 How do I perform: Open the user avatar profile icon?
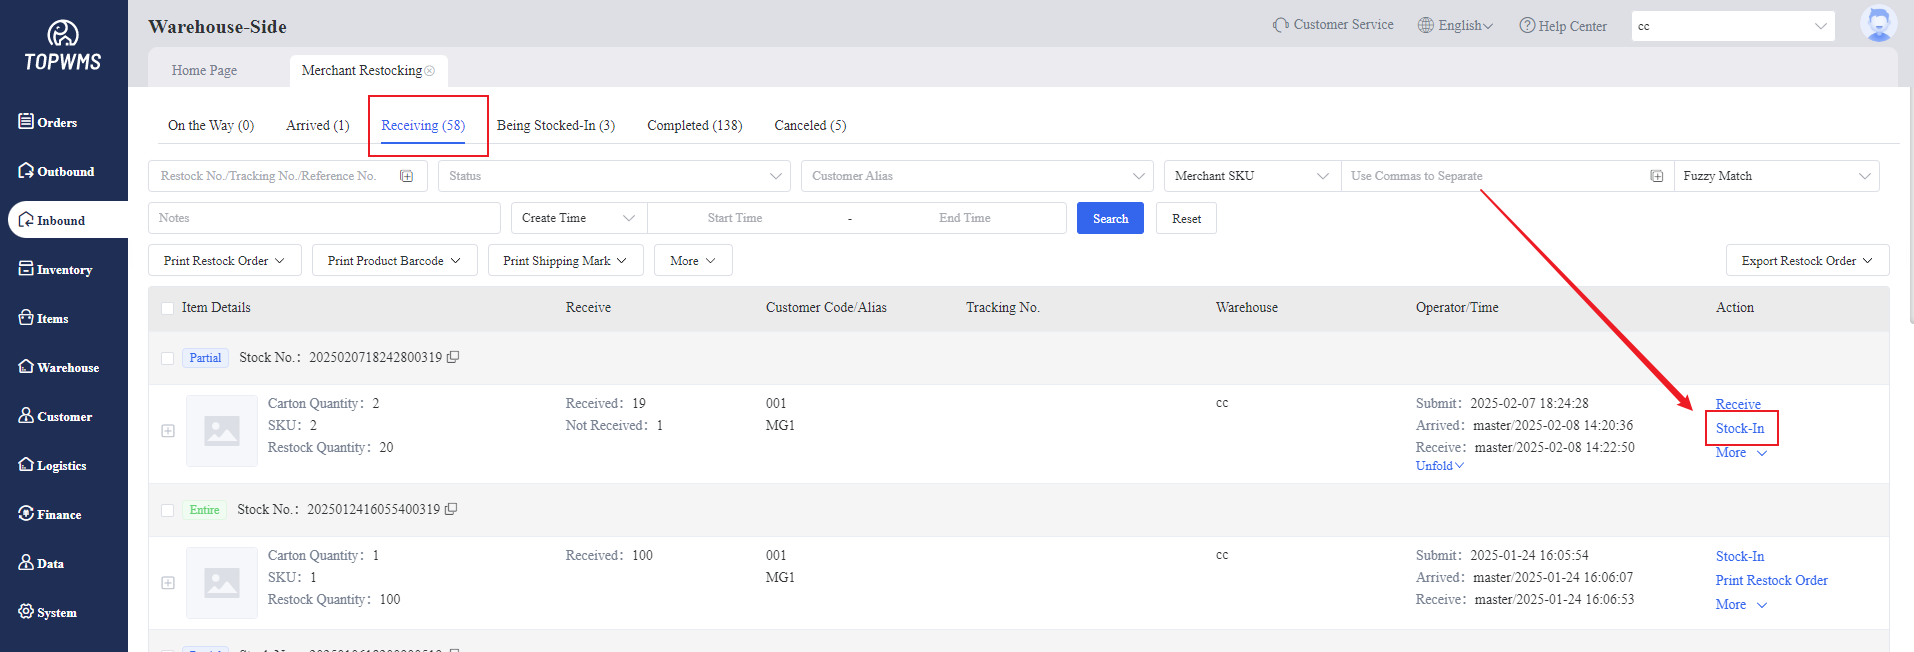coord(1877,24)
